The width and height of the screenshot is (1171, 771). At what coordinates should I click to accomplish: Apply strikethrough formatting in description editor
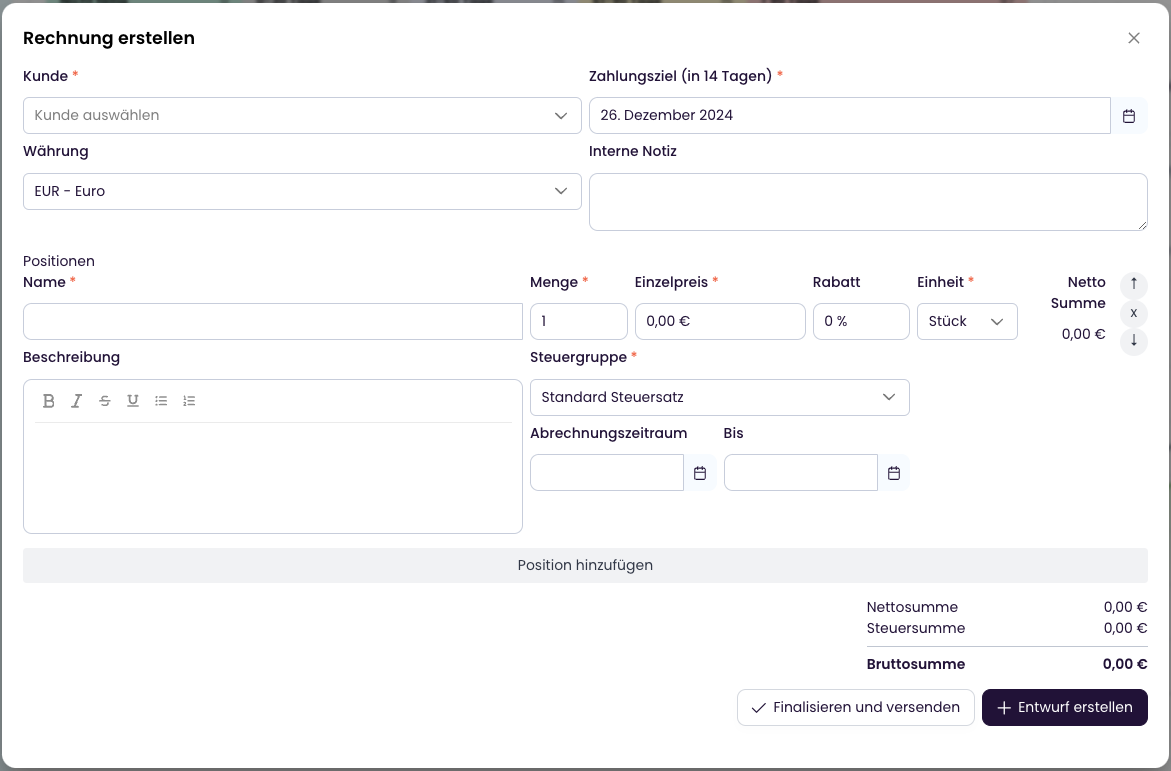point(105,401)
